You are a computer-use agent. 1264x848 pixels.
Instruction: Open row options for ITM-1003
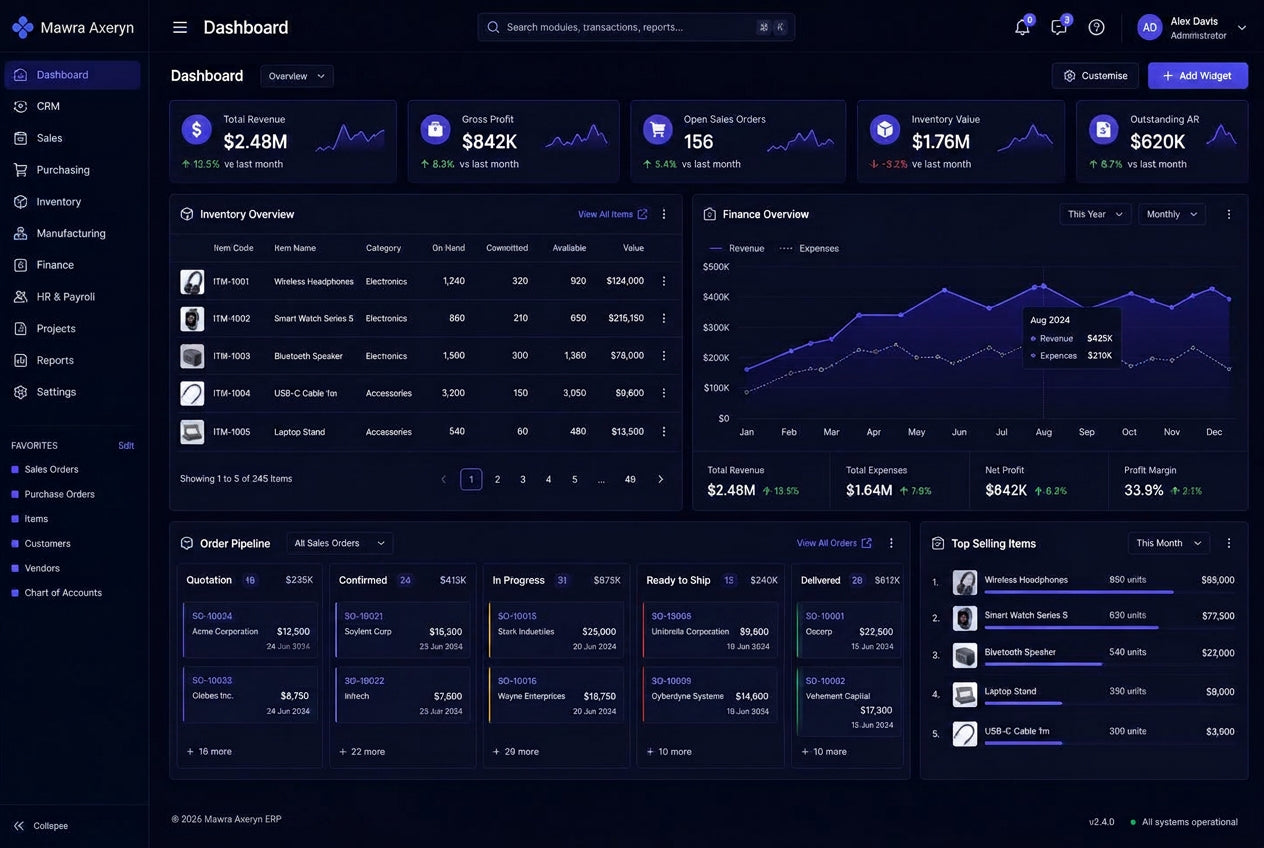[x=663, y=355]
